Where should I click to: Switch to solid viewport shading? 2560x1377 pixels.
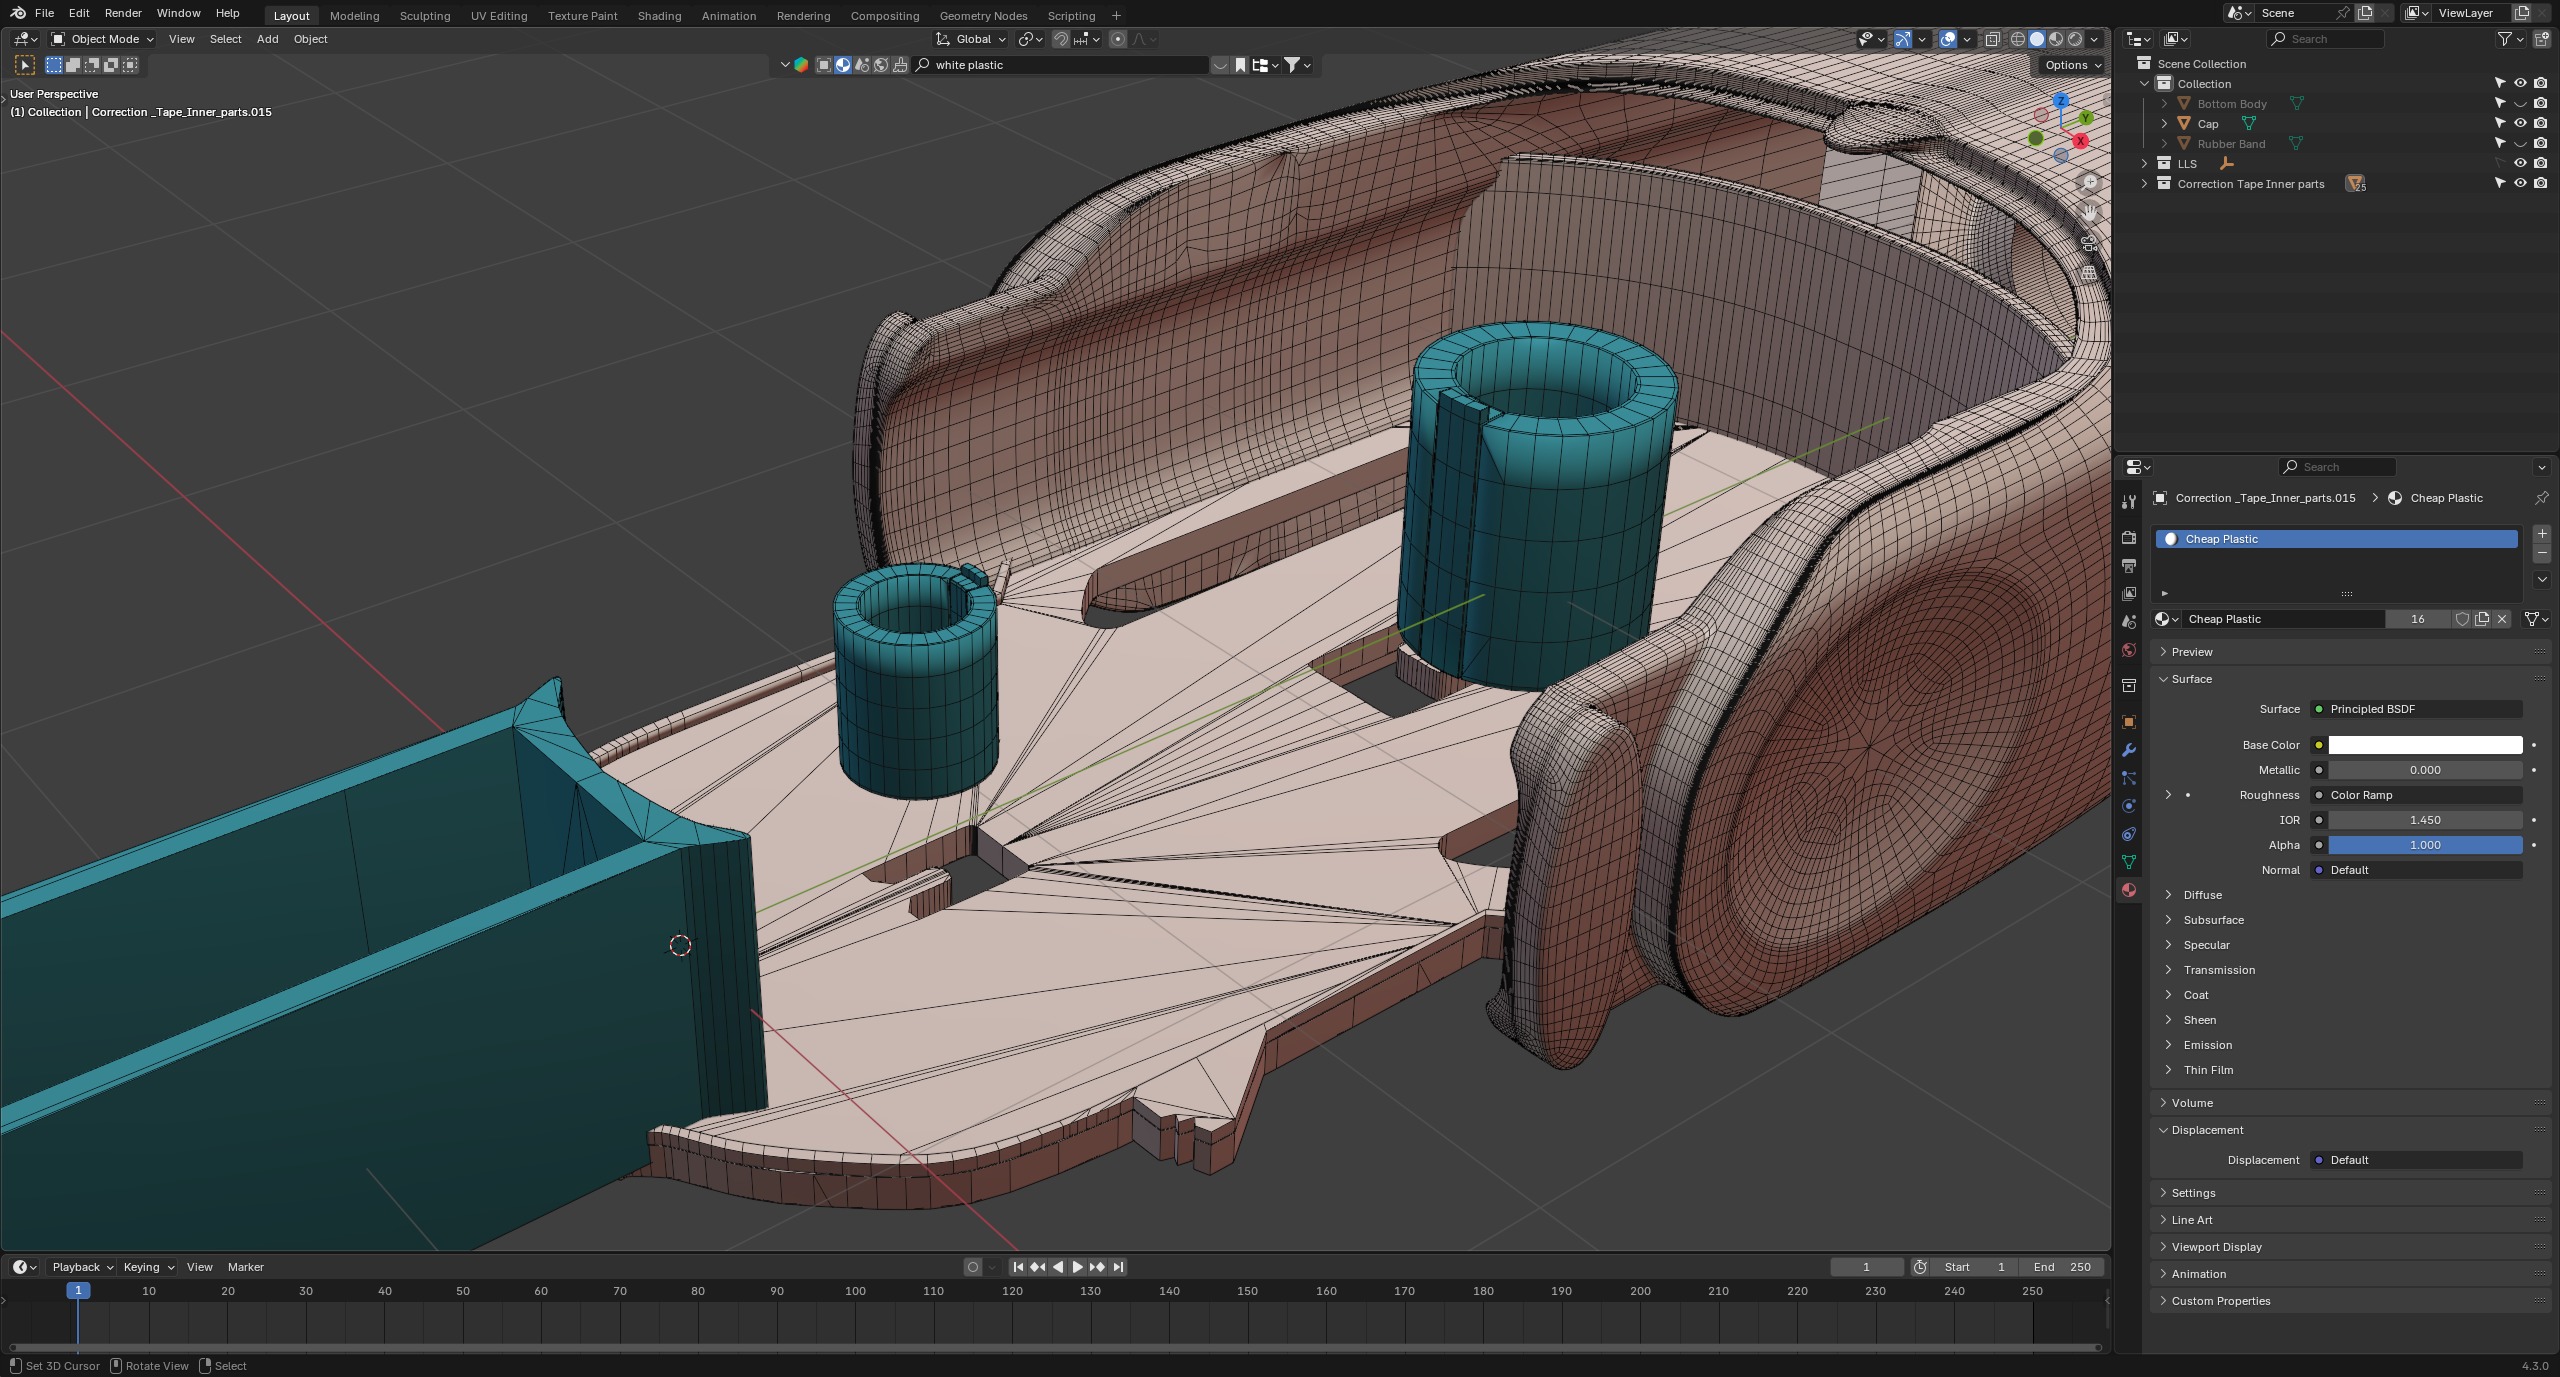[x=2037, y=39]
